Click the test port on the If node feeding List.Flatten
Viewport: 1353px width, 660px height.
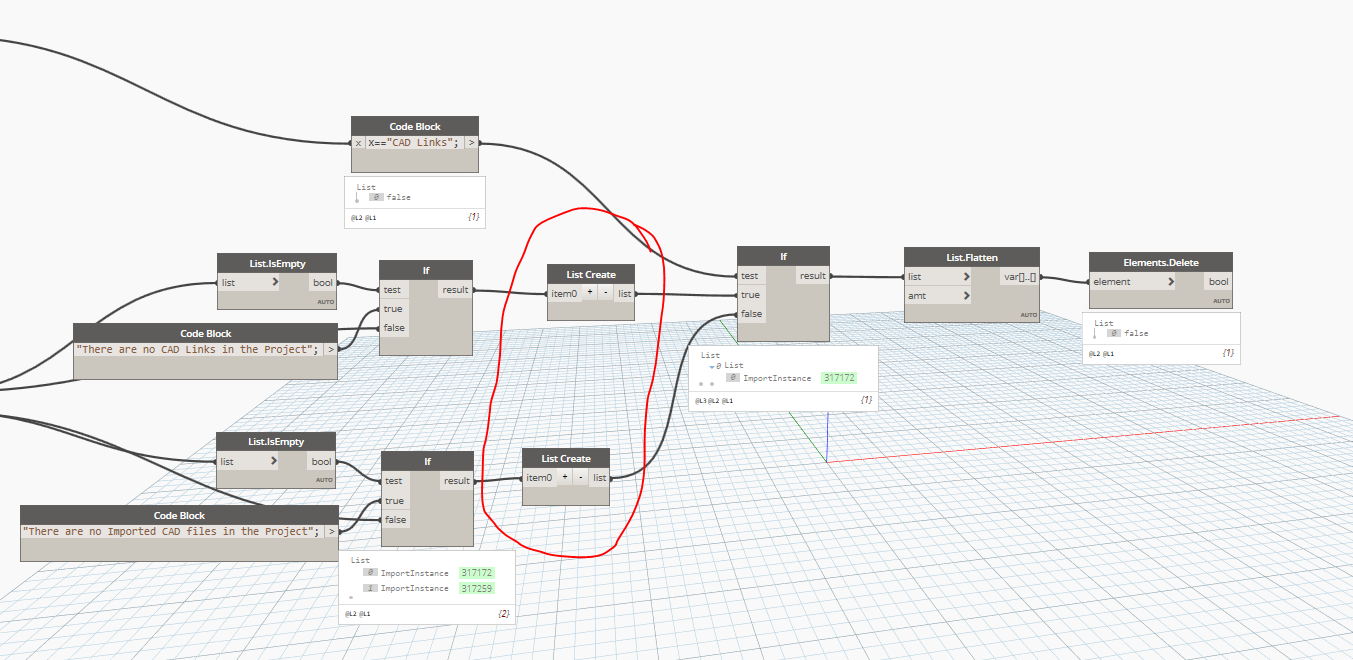[x=750, y=276]
